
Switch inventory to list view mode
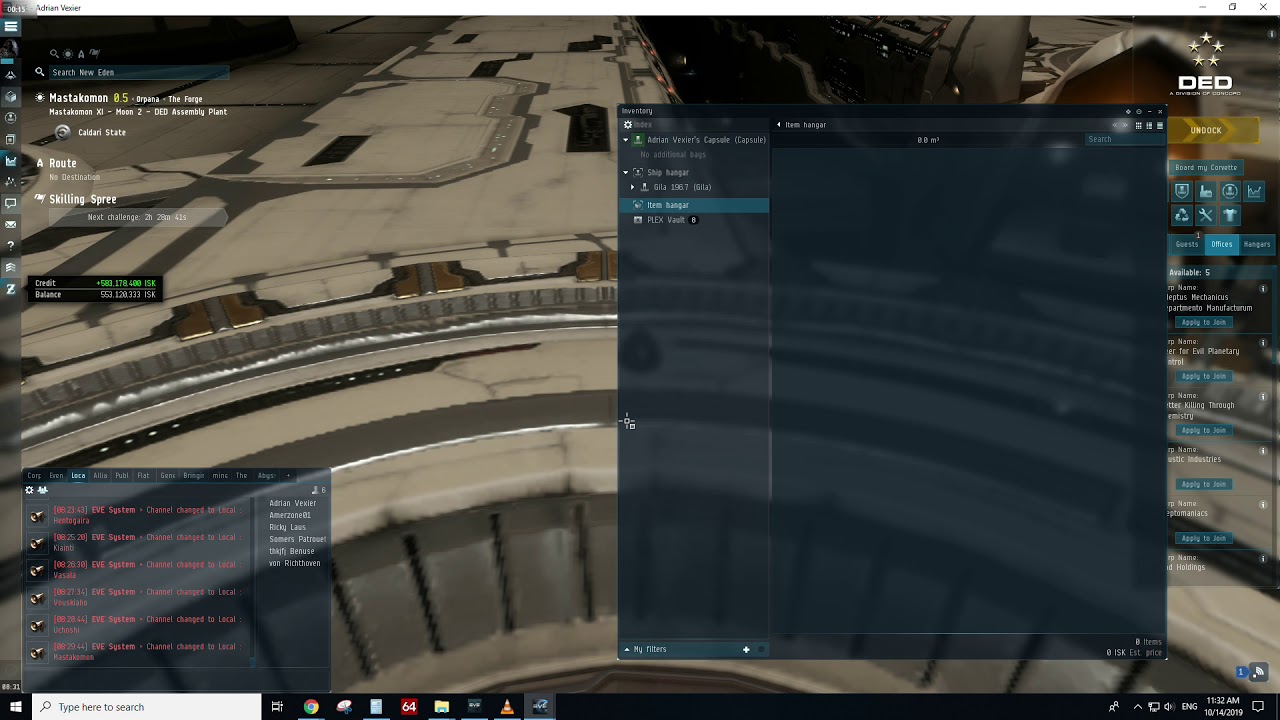pos(1160,125)
